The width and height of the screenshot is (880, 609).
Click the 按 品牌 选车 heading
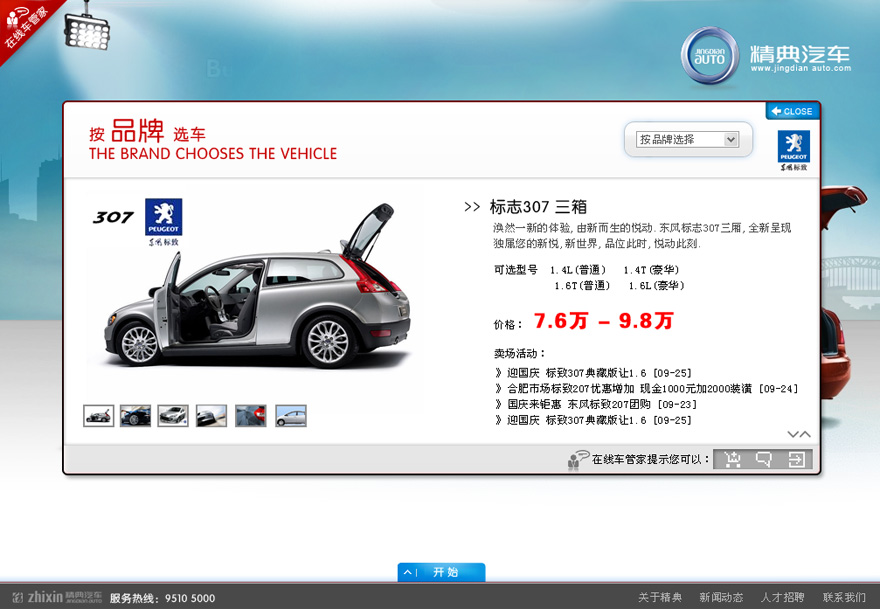click(x=147, y=131)
